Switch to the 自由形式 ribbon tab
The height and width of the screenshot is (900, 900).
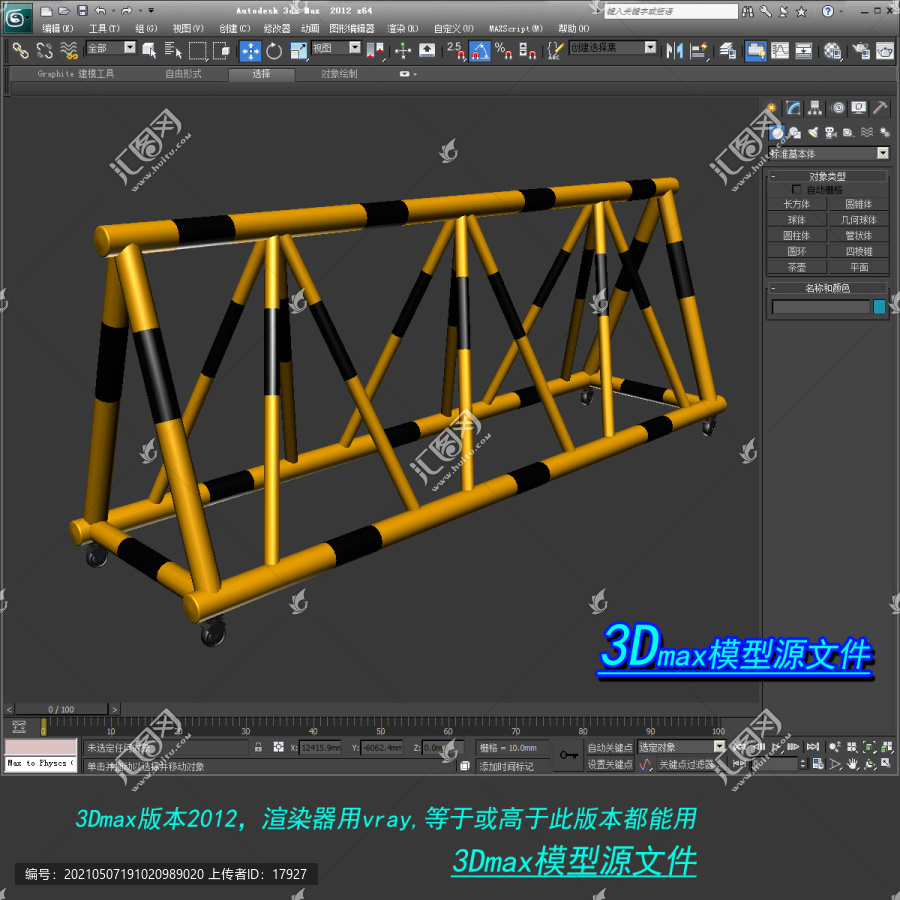coord(183,73)
